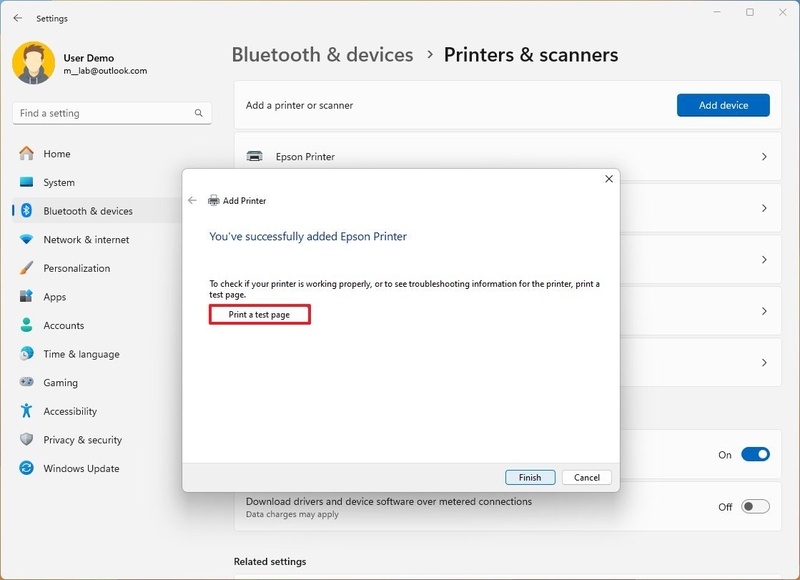The height and width of the screenshot is (580, 800).
Task: Click the m_lab@outlook.com email text
Action: point(105,71)
